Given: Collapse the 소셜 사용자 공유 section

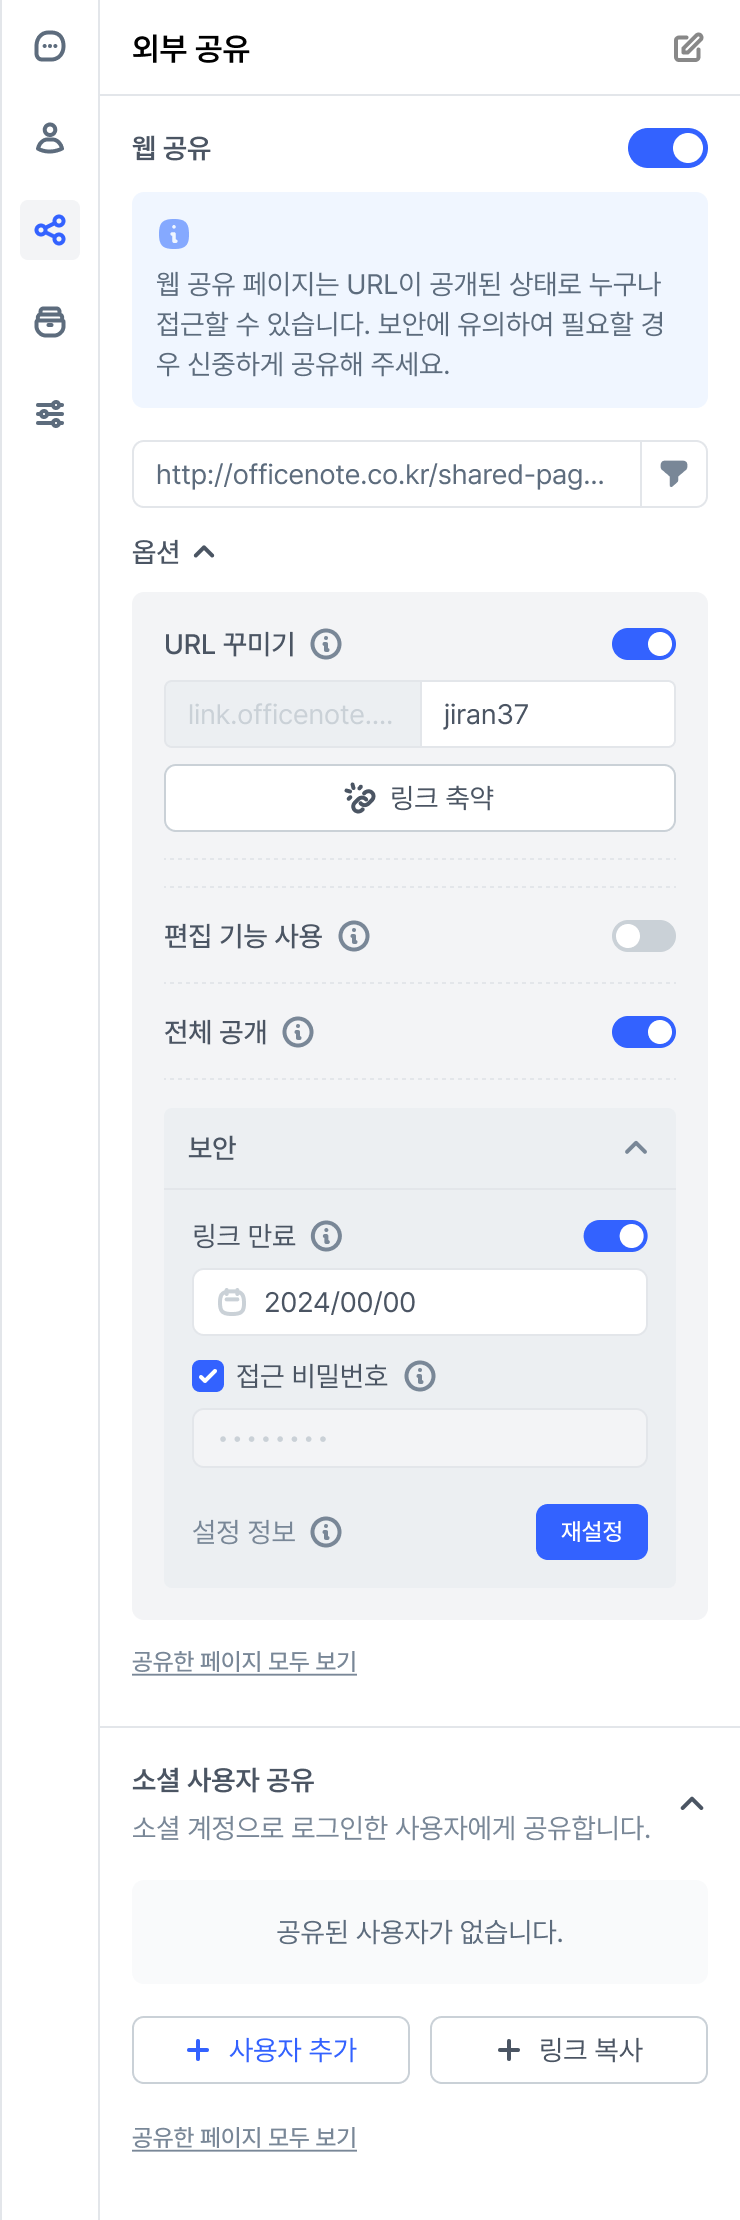Looking at the screenshot, I should [x=691, y=1804].
